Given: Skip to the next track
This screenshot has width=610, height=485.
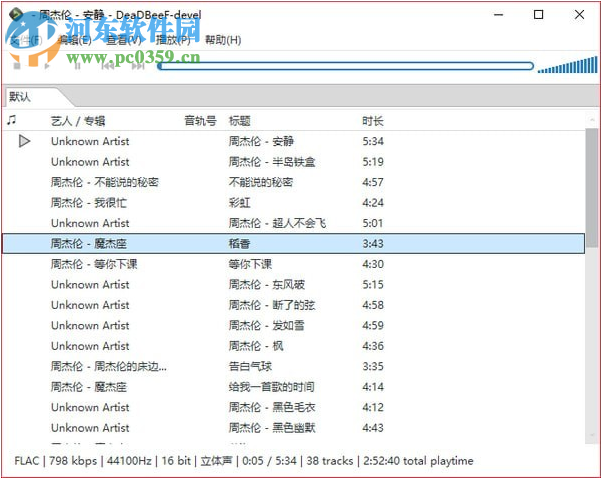Looking at the screenshot, I should click(138, 67).
